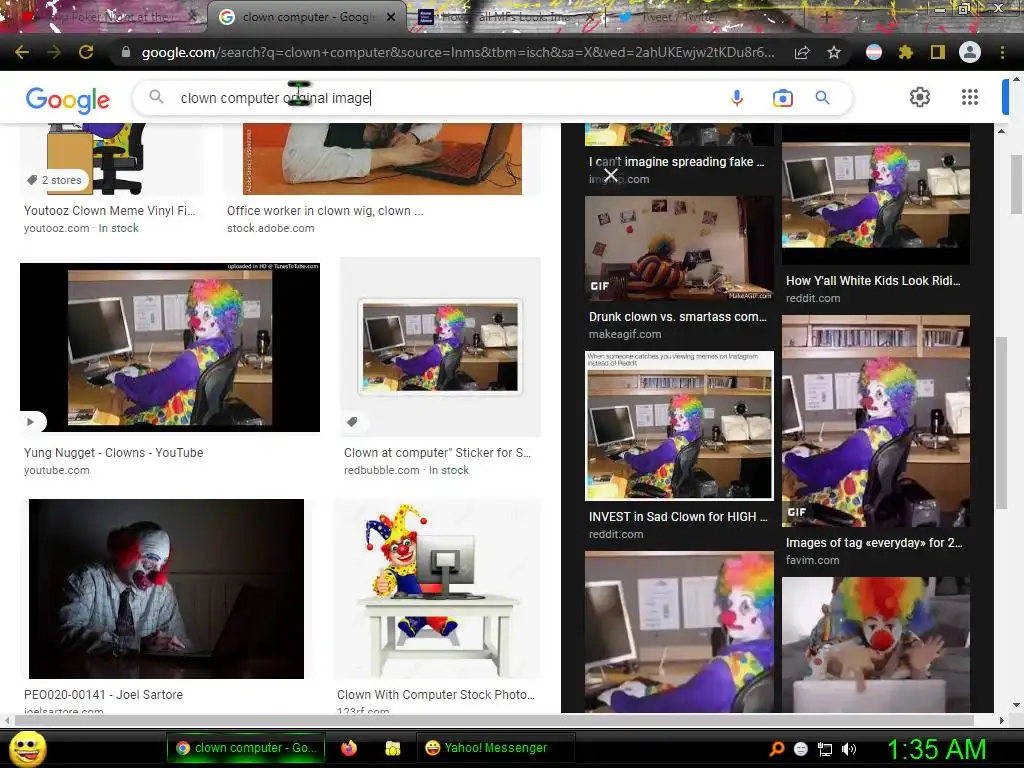Image resolution: width=1024 pixels, height=768 pixels.
Task: Open Clown With Computer Stock Photo link
Action: [x=436, y=694]
